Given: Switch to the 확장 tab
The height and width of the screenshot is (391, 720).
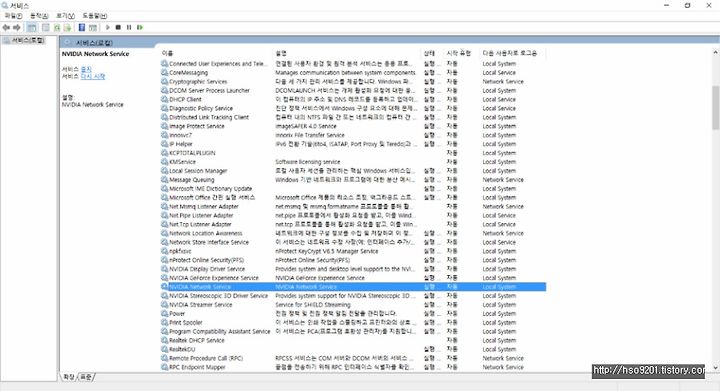Looking at the screenshot, I should point(68,377).
